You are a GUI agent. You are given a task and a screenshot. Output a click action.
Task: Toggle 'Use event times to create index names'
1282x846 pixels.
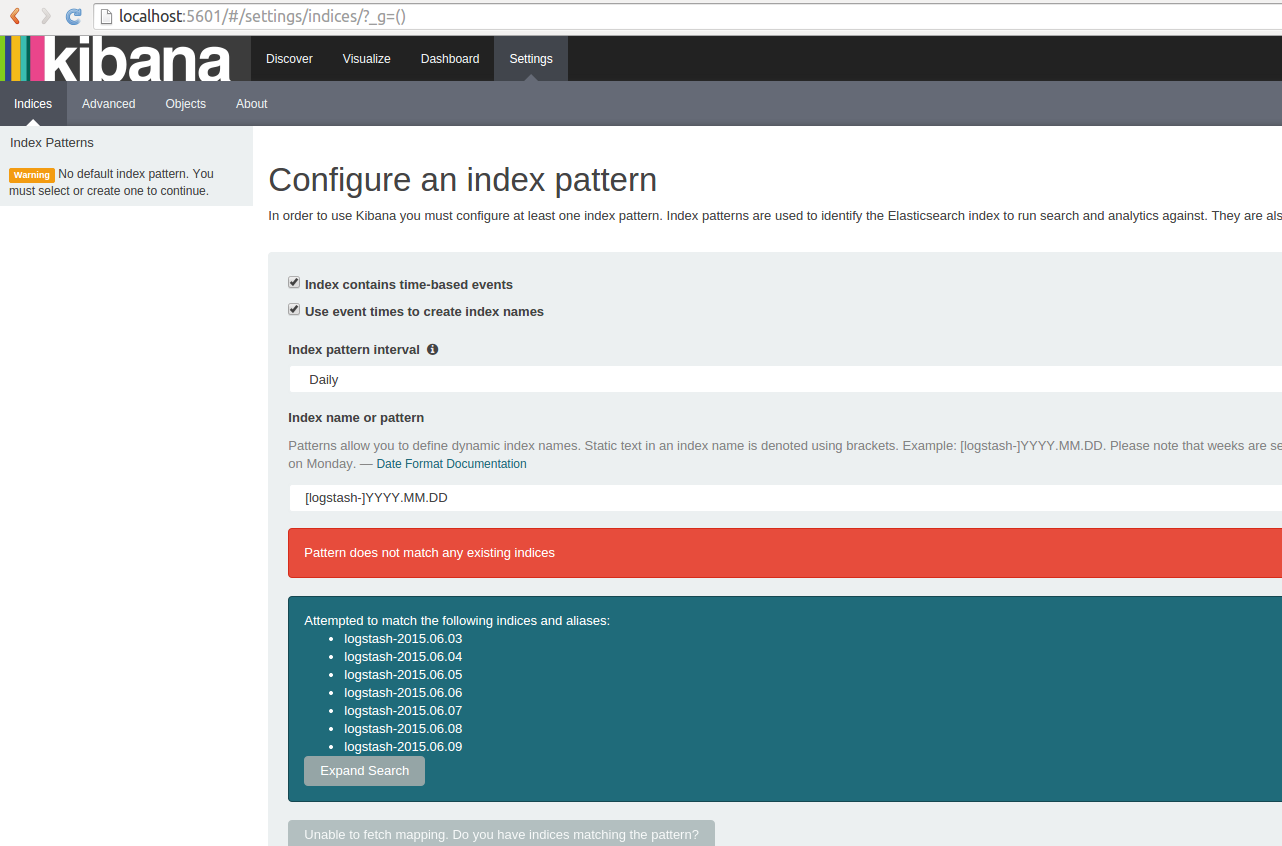(x=294, y=310)
